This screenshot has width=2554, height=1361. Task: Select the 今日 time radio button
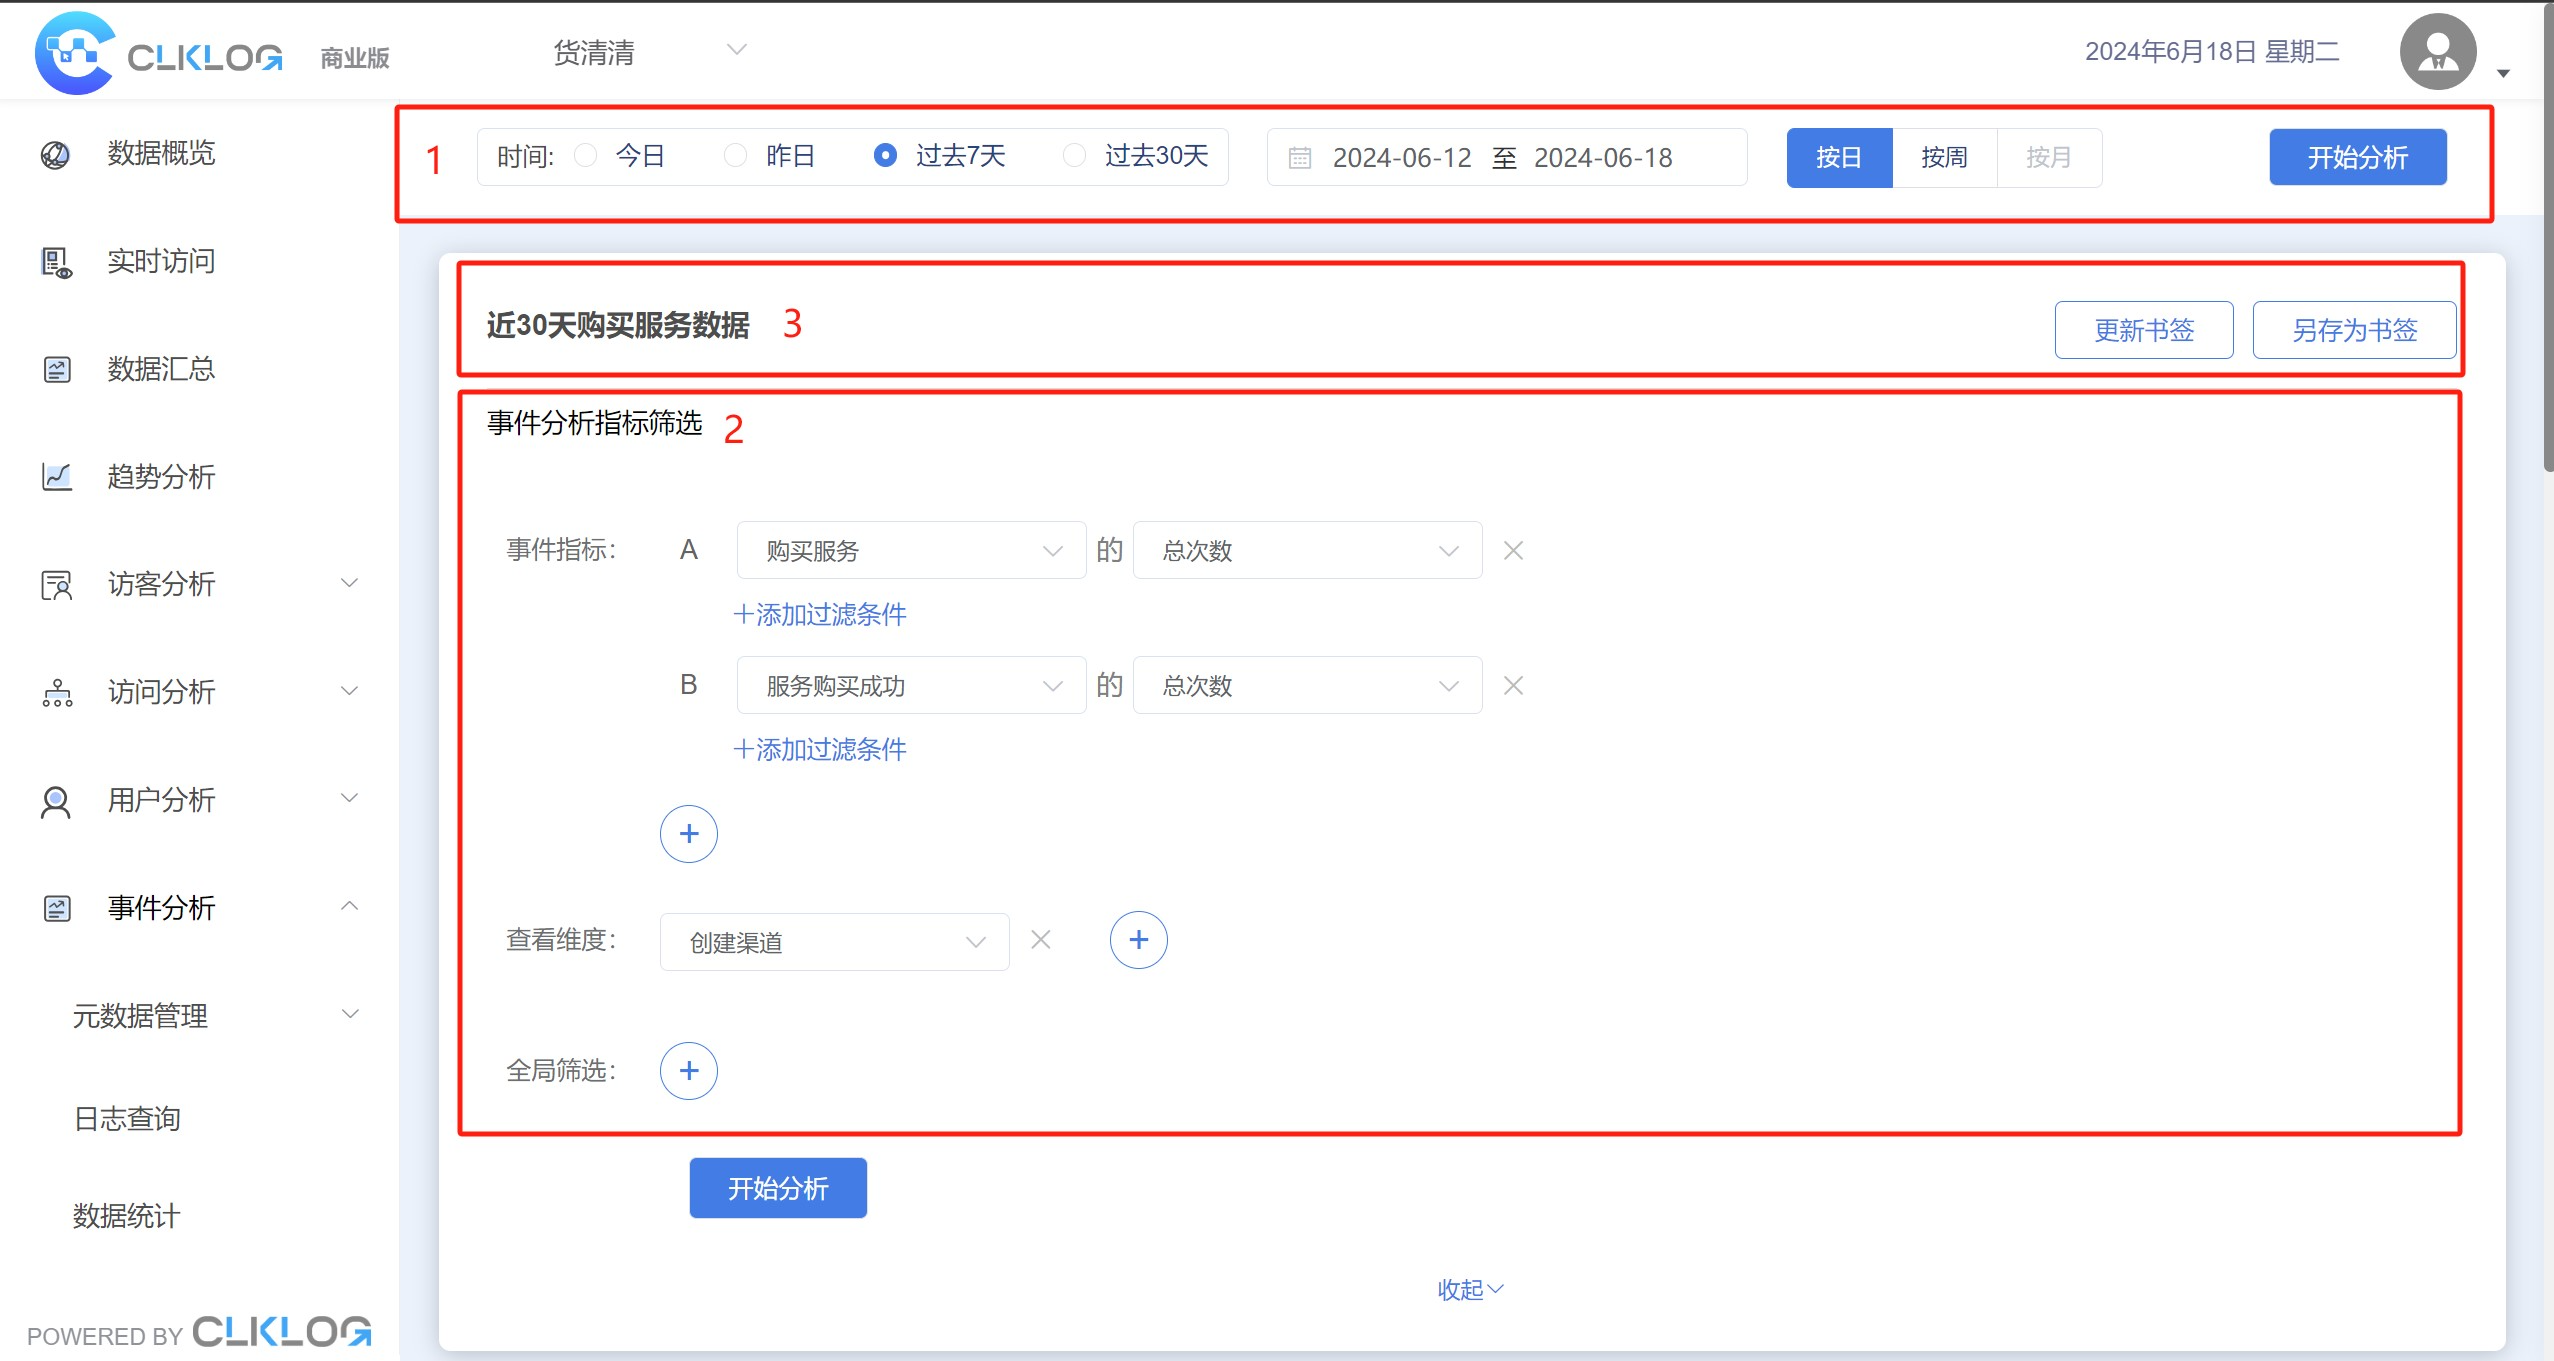click(x=586, y=156)
